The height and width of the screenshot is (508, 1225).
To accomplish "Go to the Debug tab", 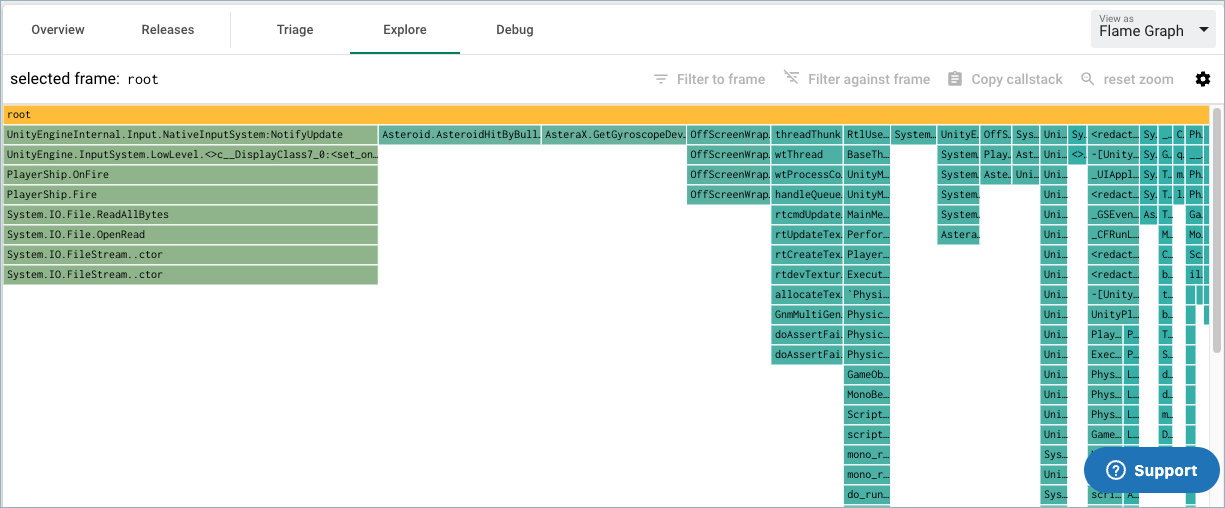I will coord(514,30).
